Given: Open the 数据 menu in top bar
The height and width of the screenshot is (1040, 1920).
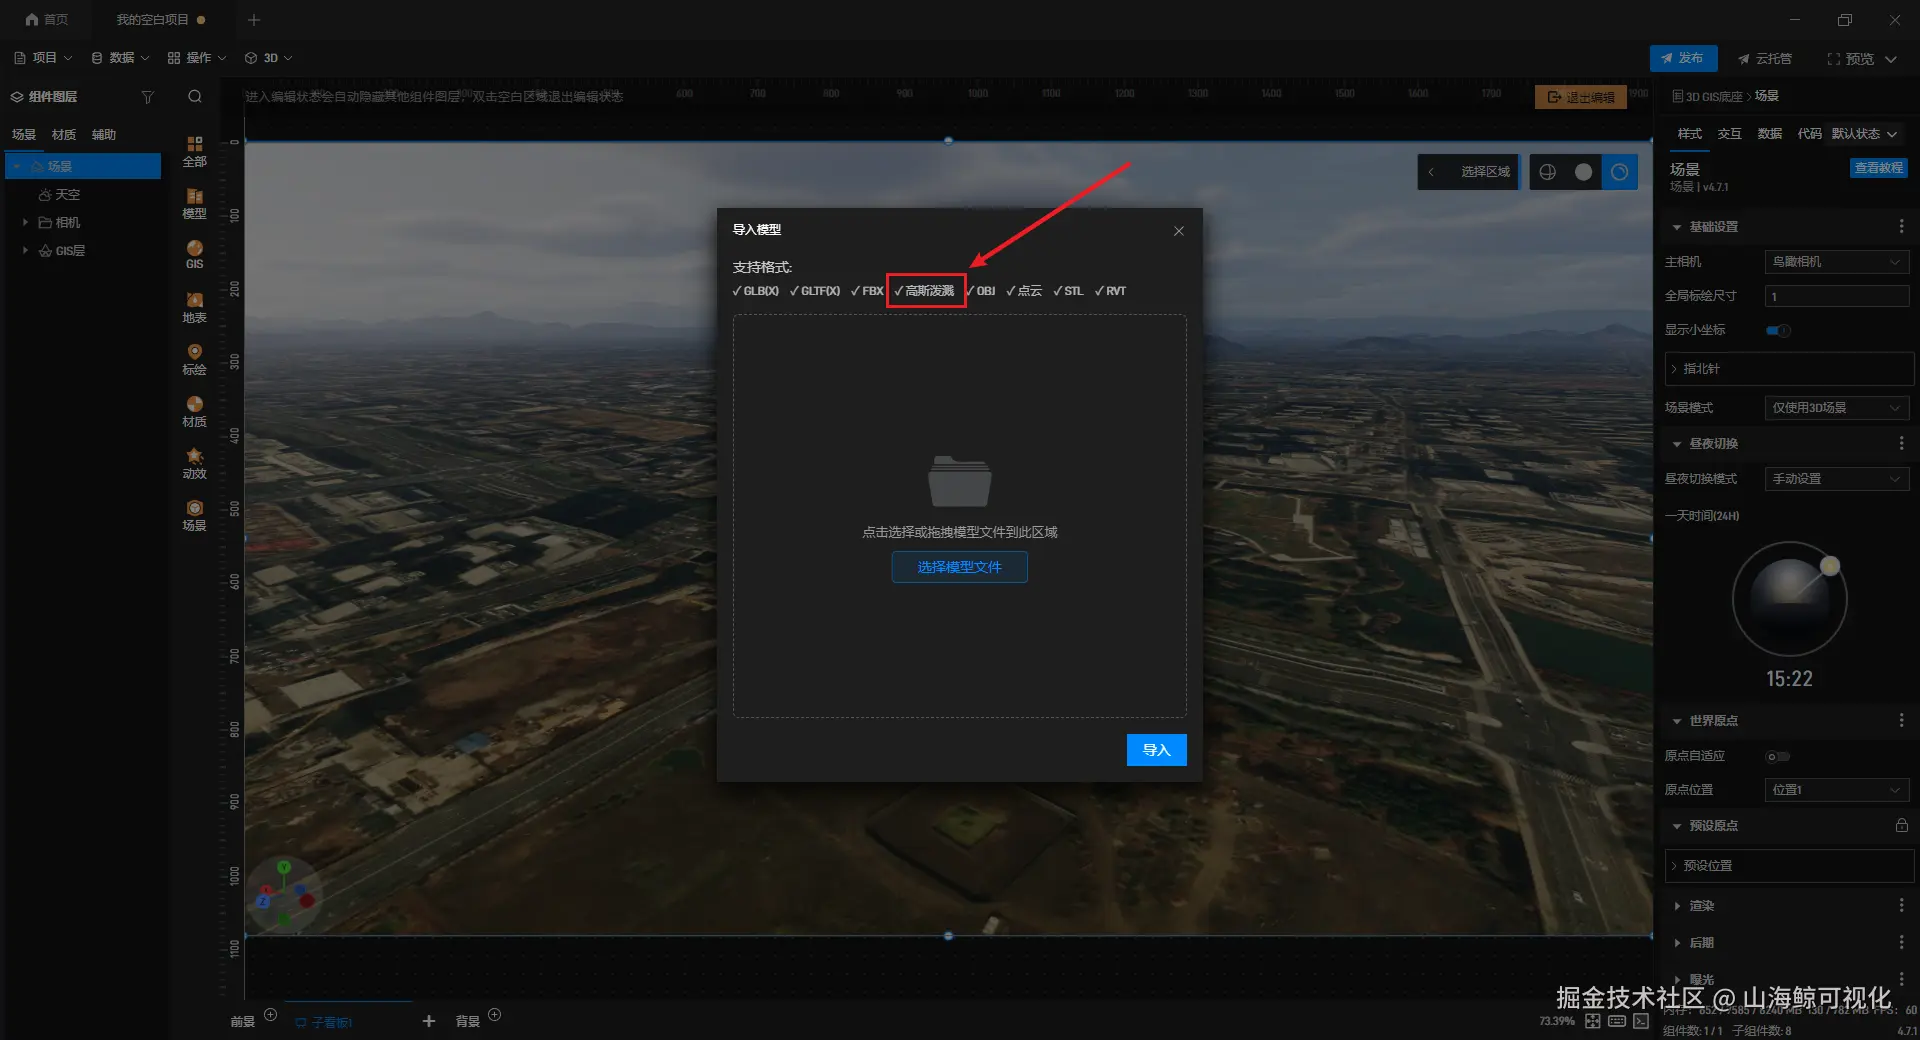Looking at the screenshot, I should point(120,58).
